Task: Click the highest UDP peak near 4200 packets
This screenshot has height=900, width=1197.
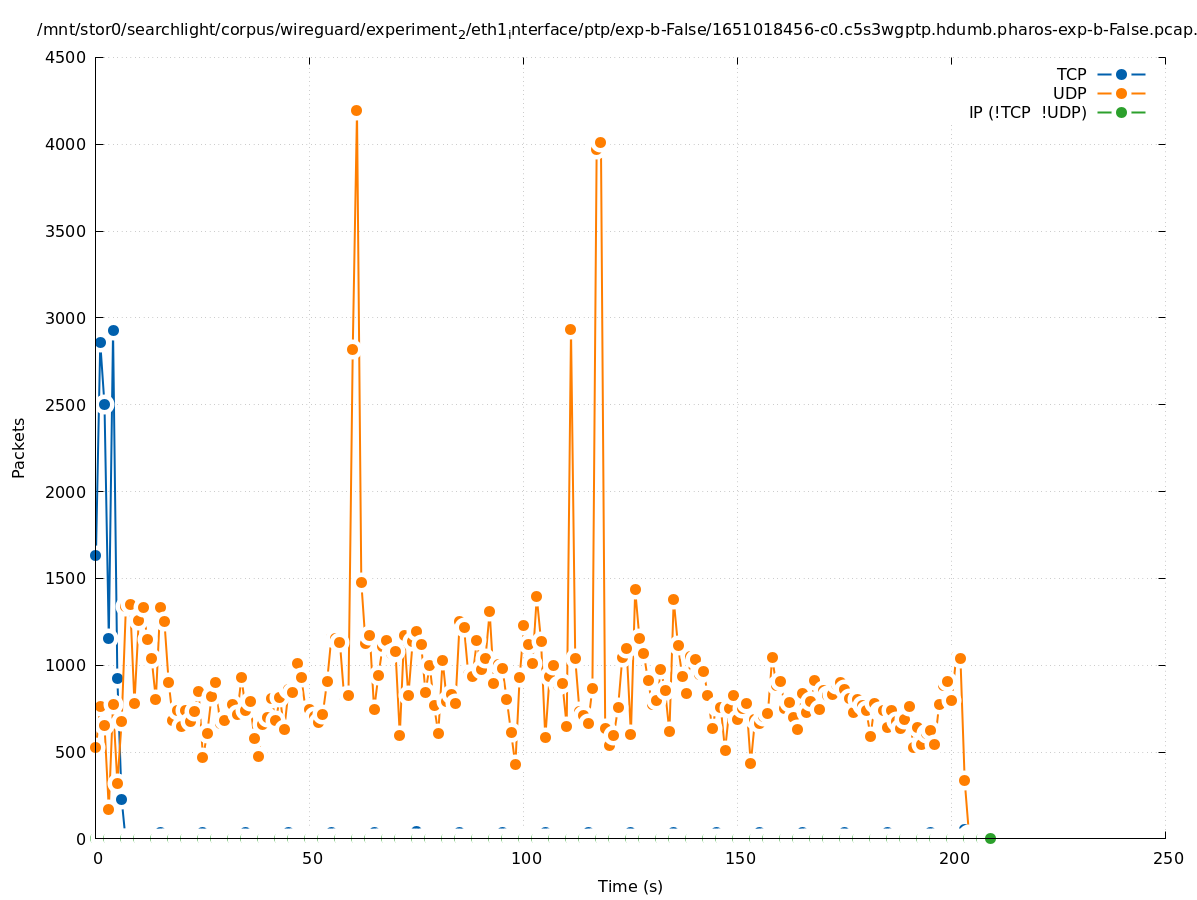Action: point(356,110)
